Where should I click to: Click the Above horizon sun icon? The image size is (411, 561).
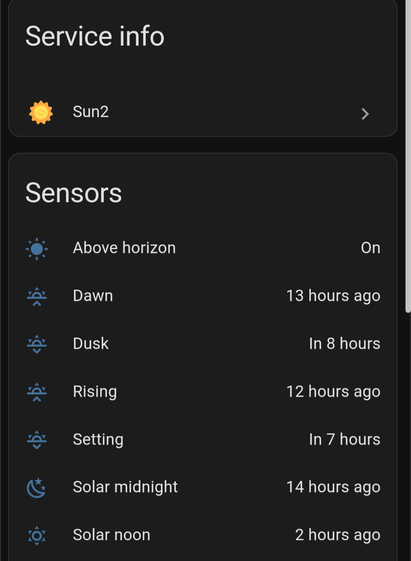click(x=37, y=248)
